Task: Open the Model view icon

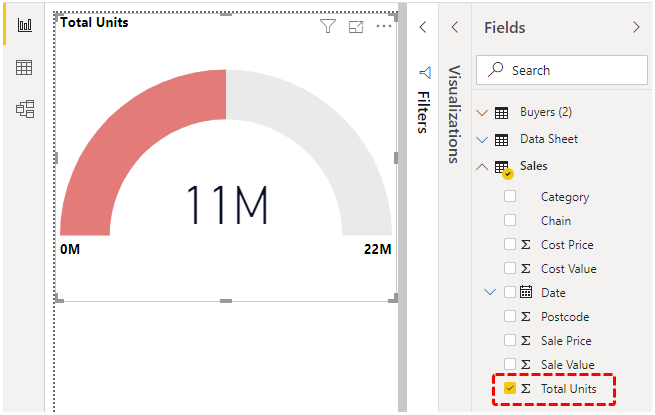Action: click(24, 109)
